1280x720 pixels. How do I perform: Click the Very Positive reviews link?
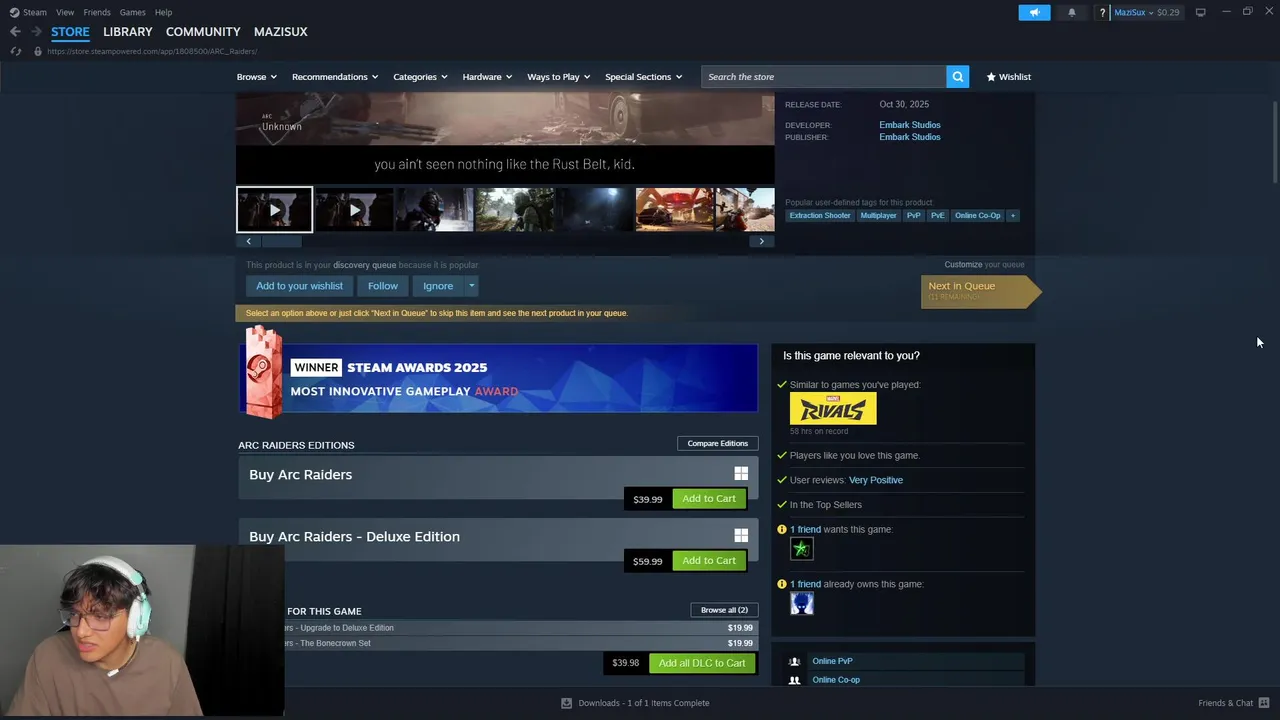(x=875, y=480)
